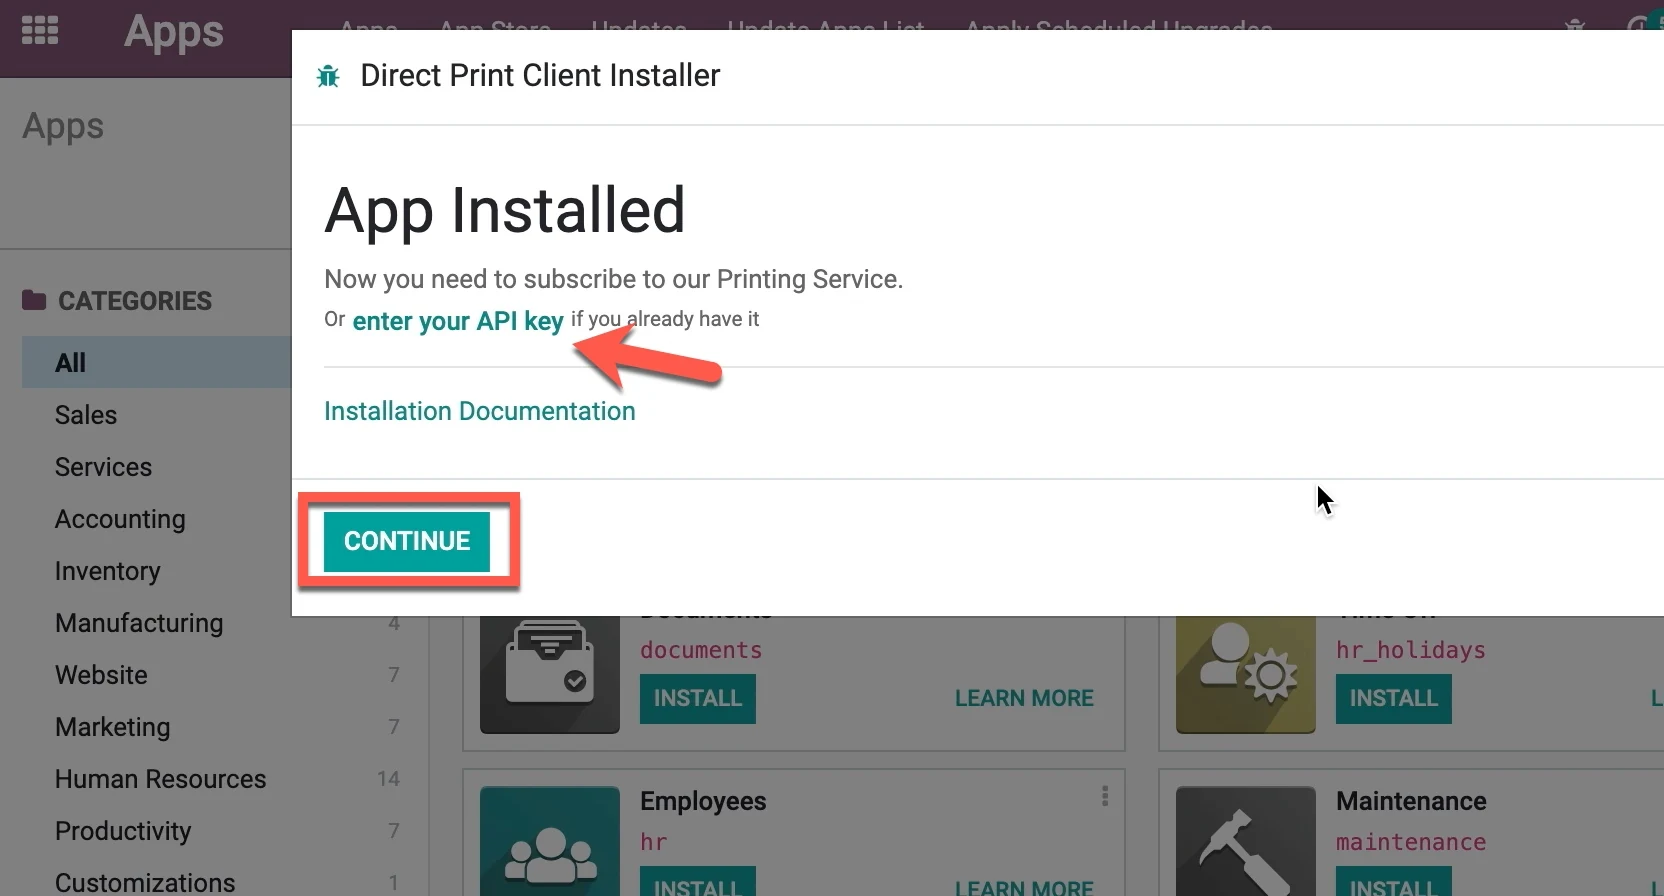Install the hr_holidays app
Image resolution: width=1664 pixels, height=896 pixels.
tap(1394, 698)
